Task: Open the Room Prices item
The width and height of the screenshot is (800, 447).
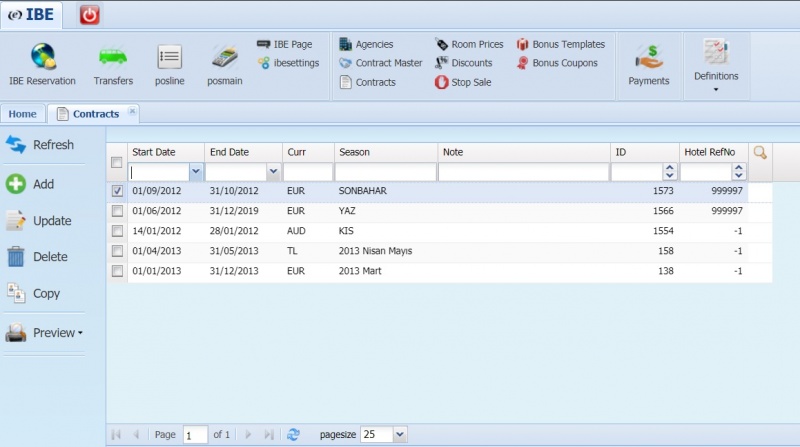Action: [x=469, y=44]
